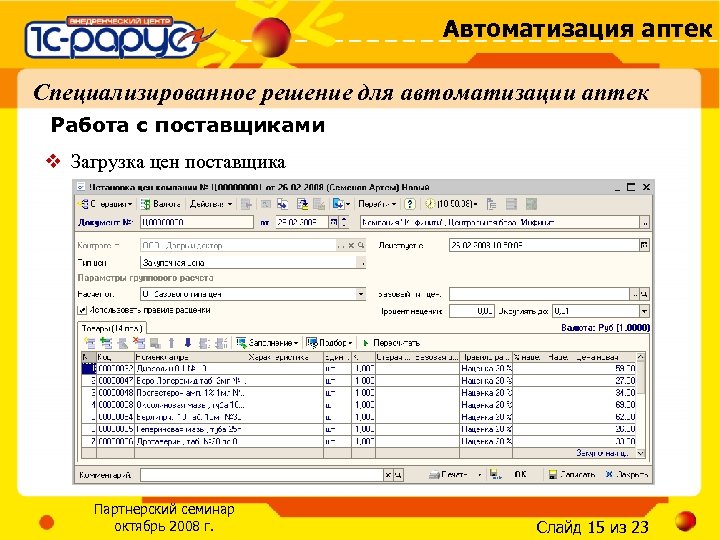The height and width of the screenshot is (540, 720).
Task: Click price cell 27.00
Action: tap(625, 381)
